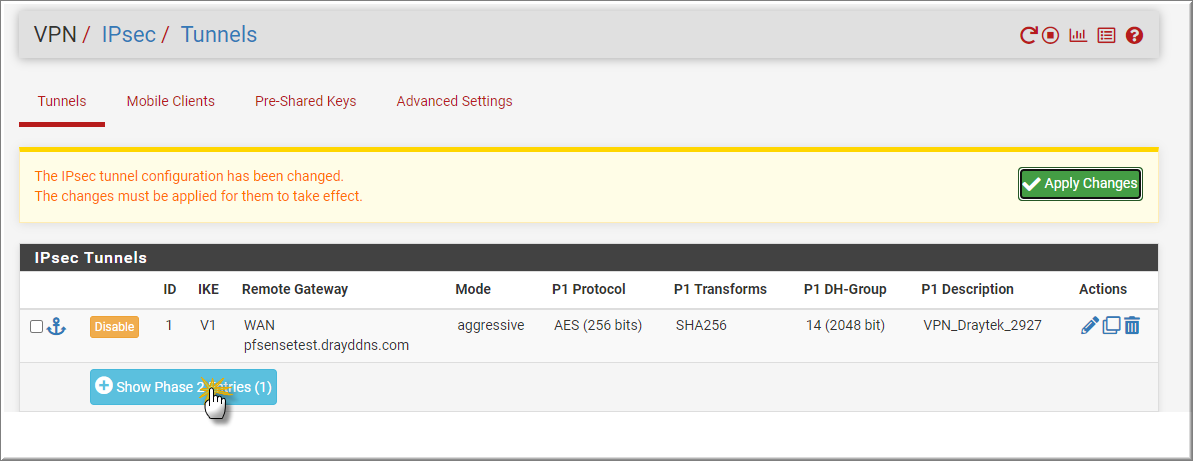Open the Pre-Shared Keys tab
1193x461 pixels.
305,101
